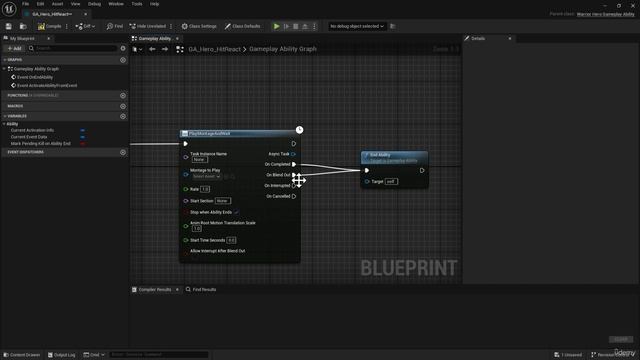Image resolution: width=640 pixels, height=360 pixels.
Task: Click Gameplay Ability Graph in the breadcrumb
Action: pyautogui.click(x=283, y=49)
